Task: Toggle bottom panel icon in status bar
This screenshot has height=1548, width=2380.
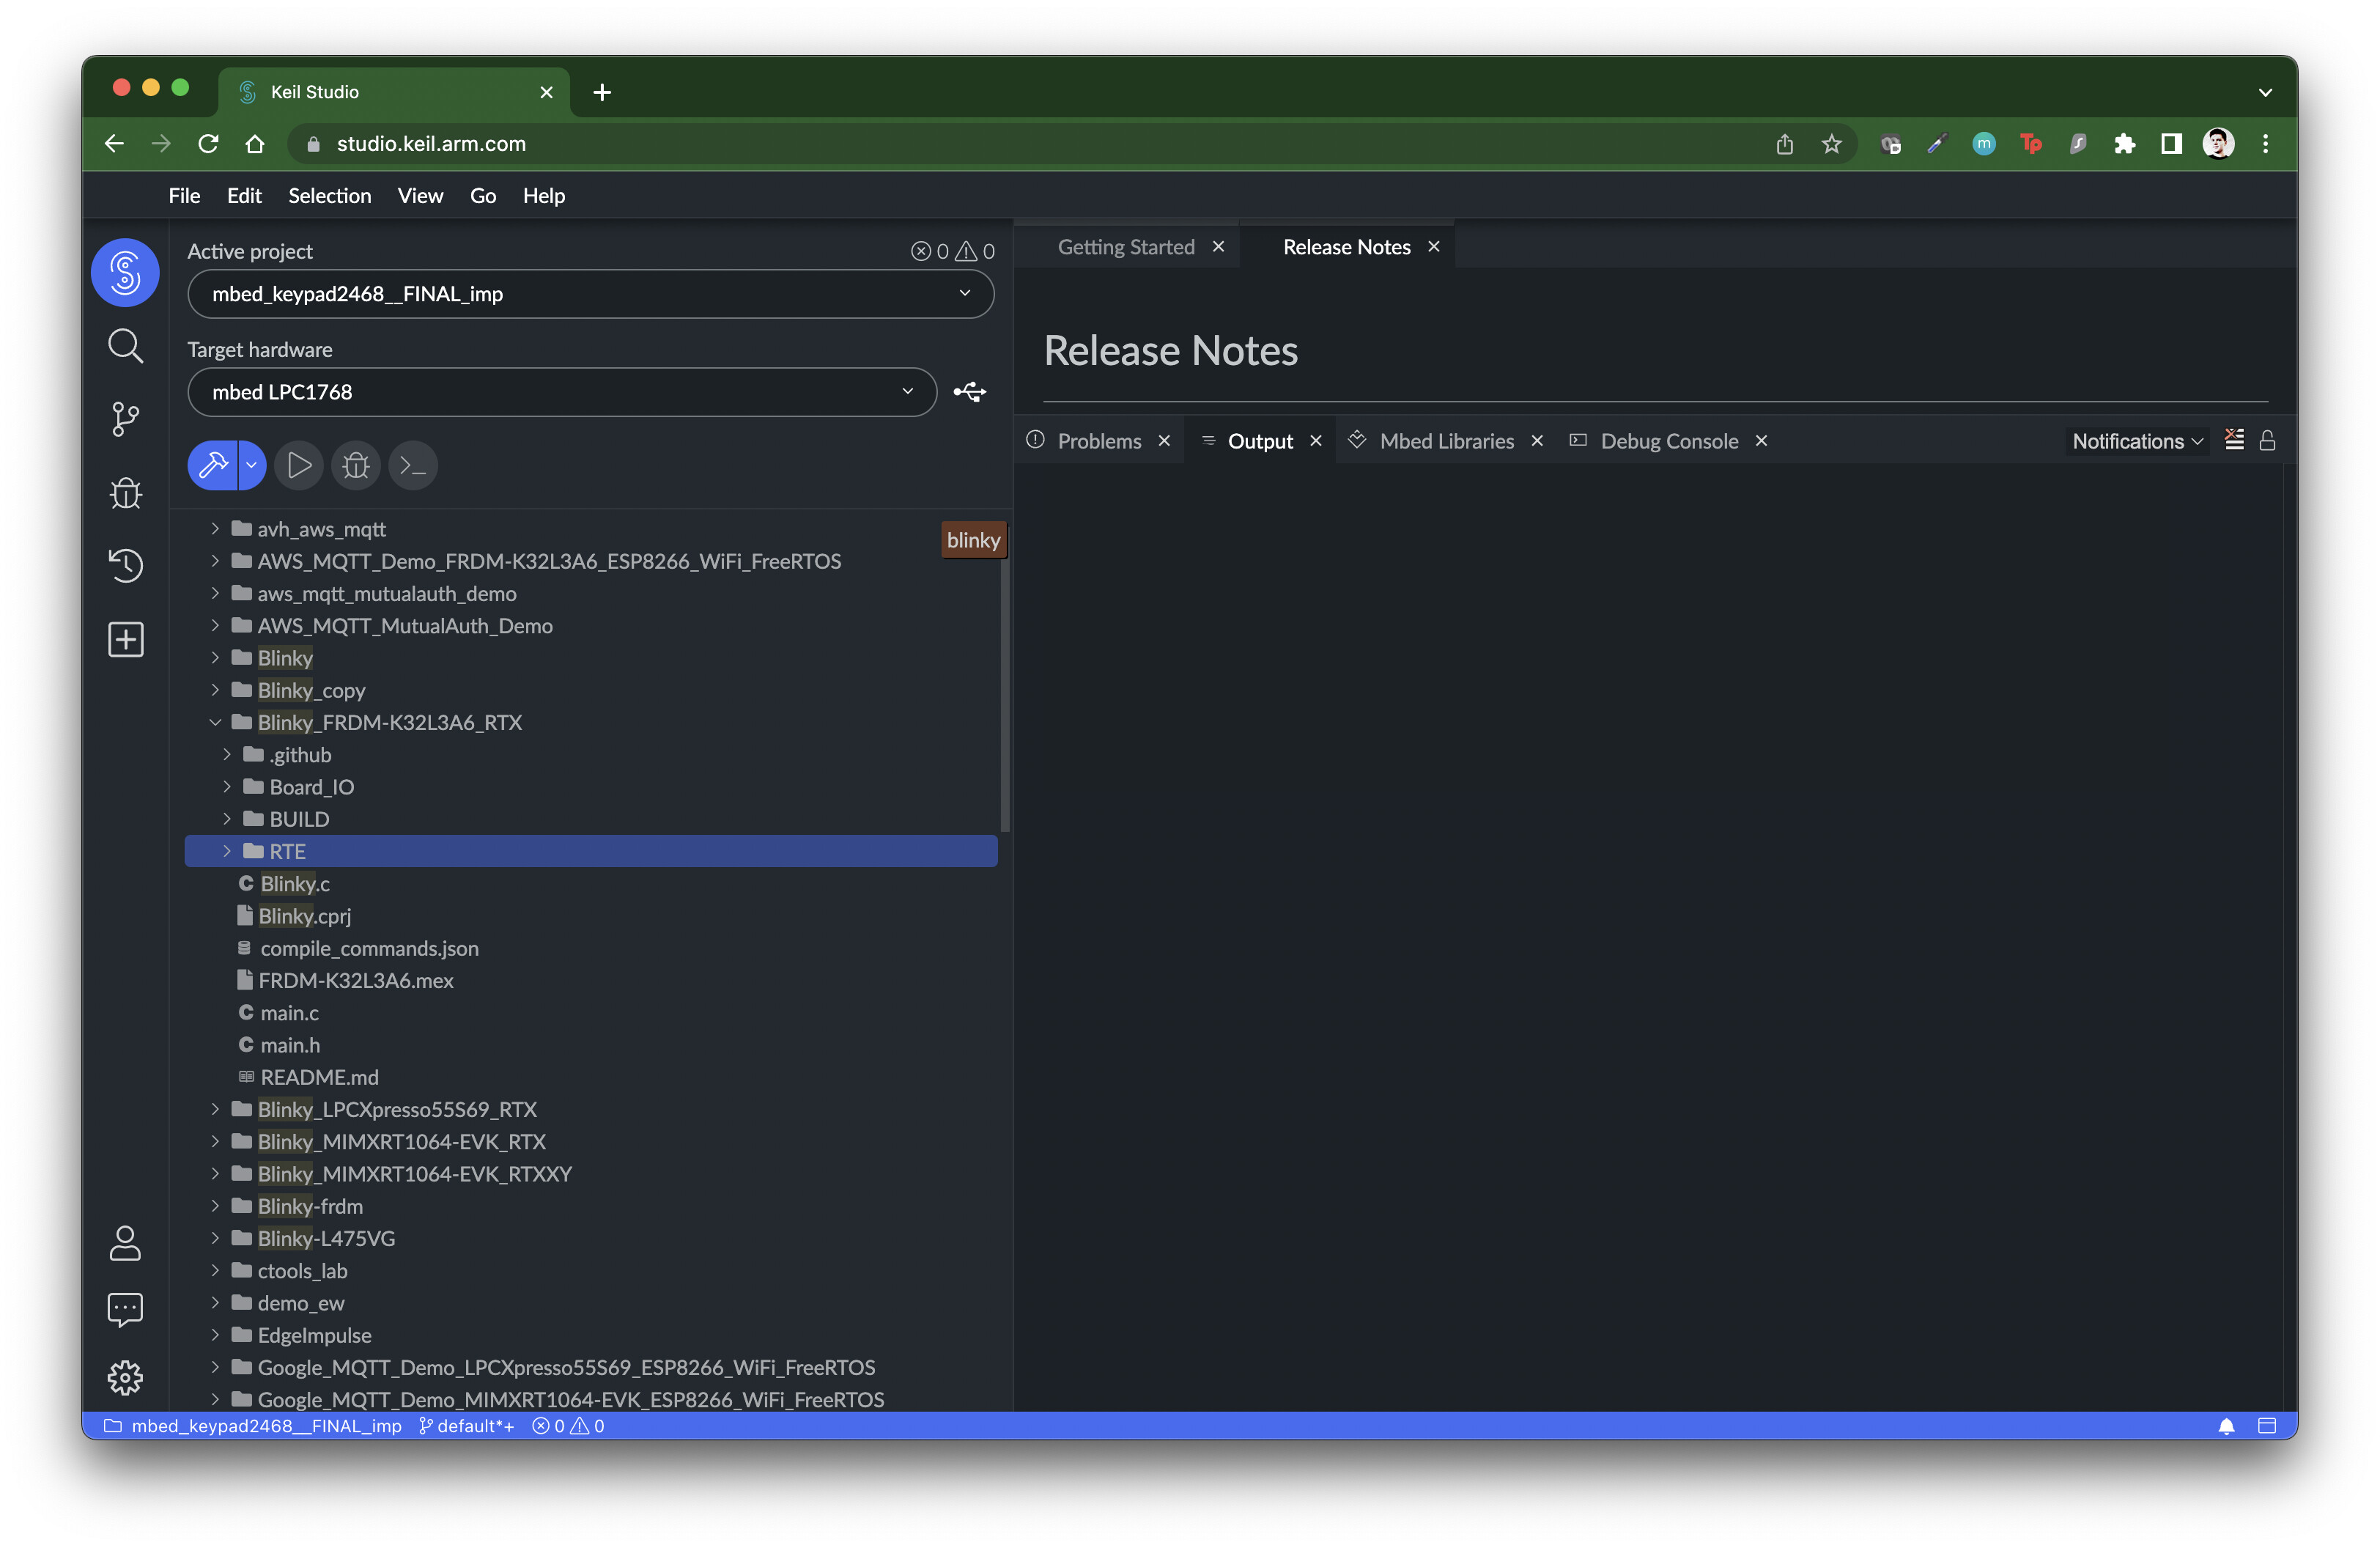Action: click(2267, 1426)
